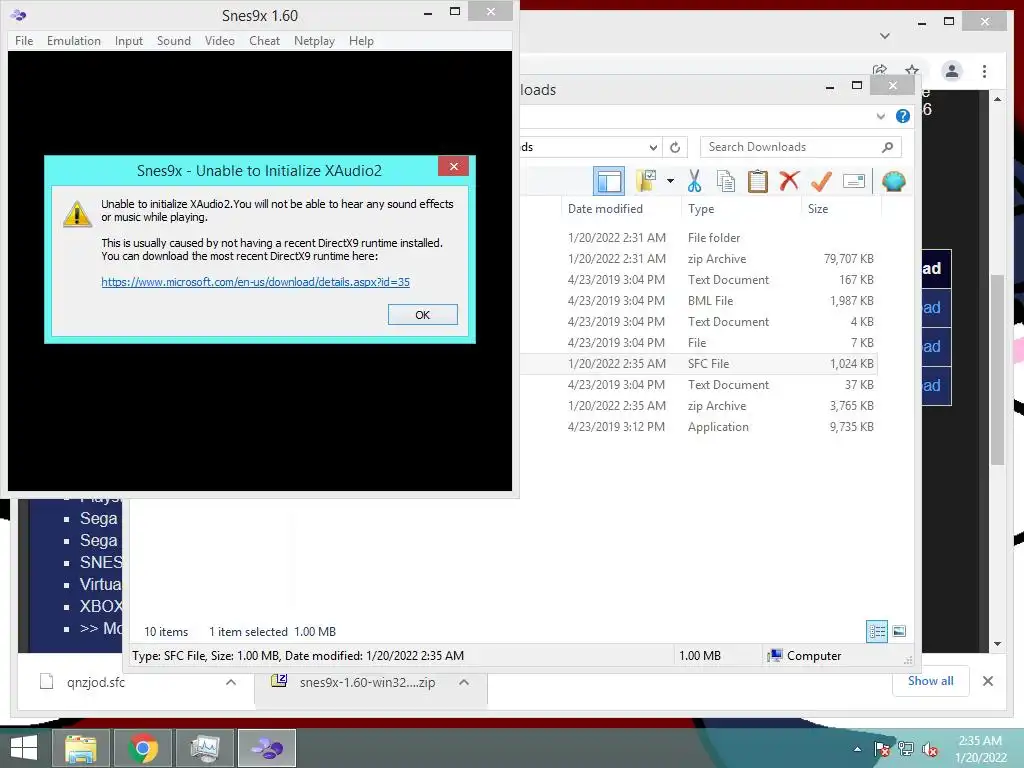Click the folder options icon in Explorer toolbar
1024x768 pixels.
647,181
